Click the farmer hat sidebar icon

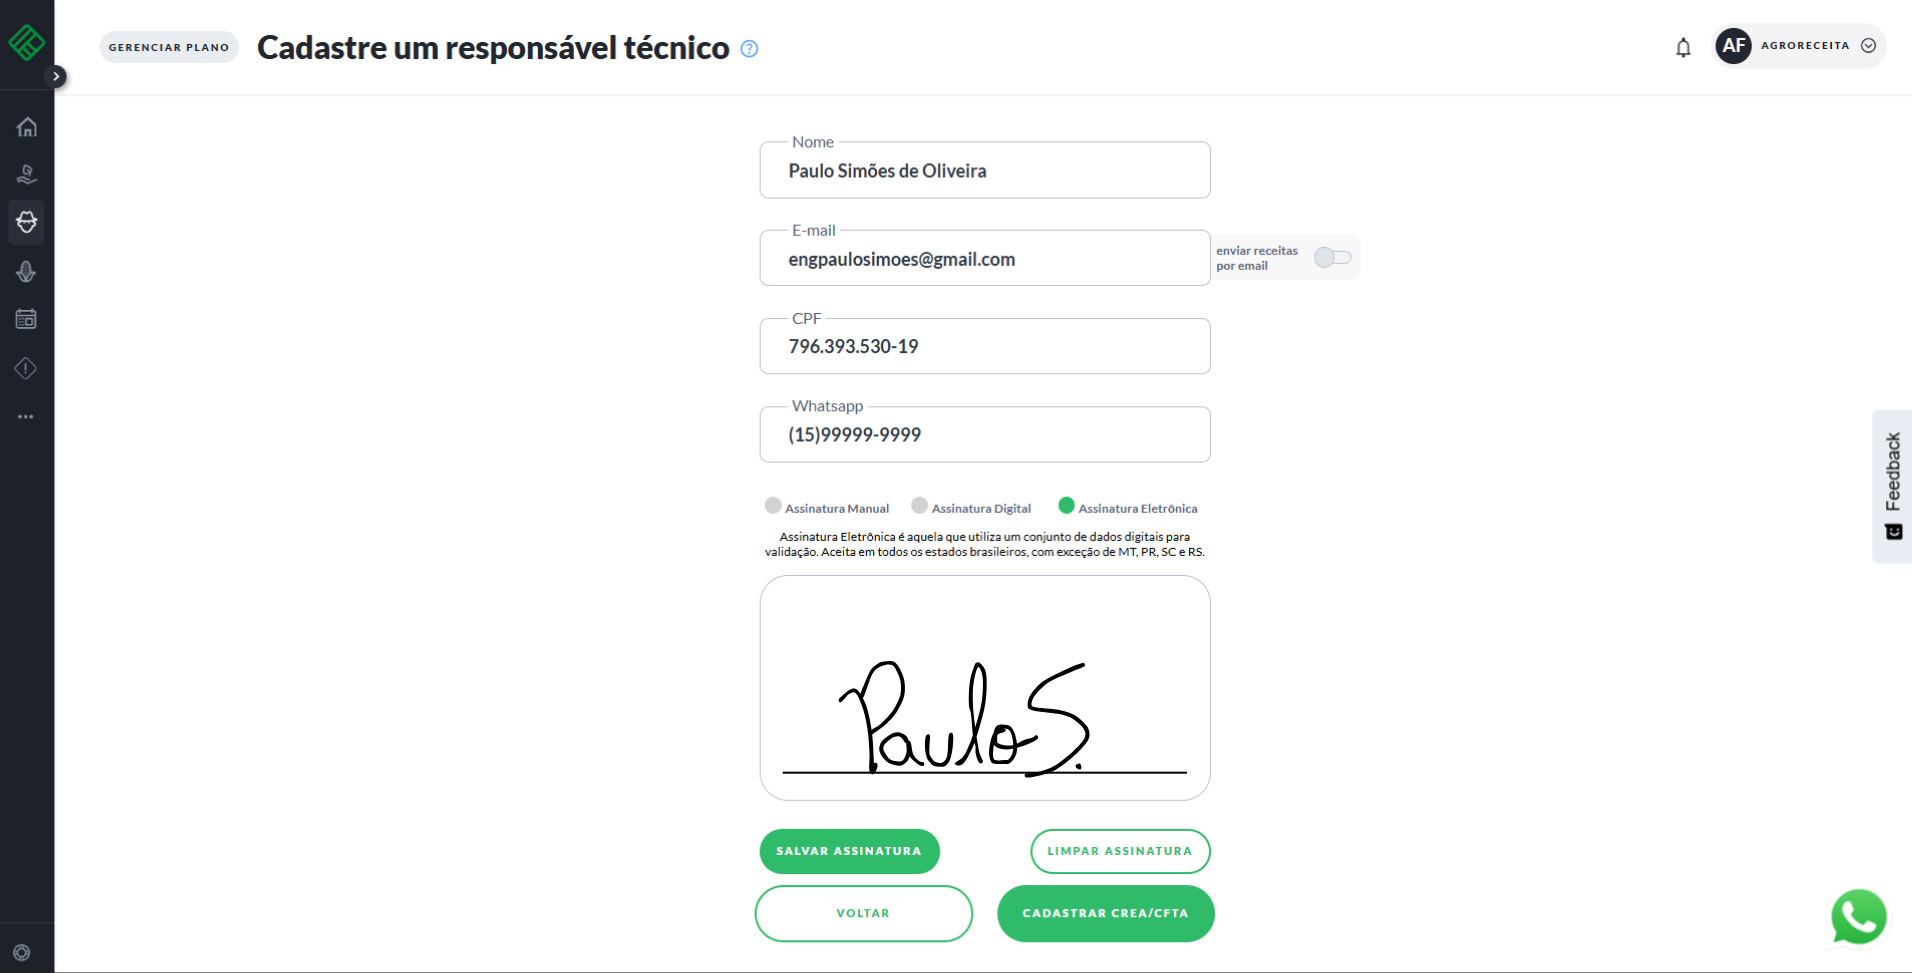point(27,222)
